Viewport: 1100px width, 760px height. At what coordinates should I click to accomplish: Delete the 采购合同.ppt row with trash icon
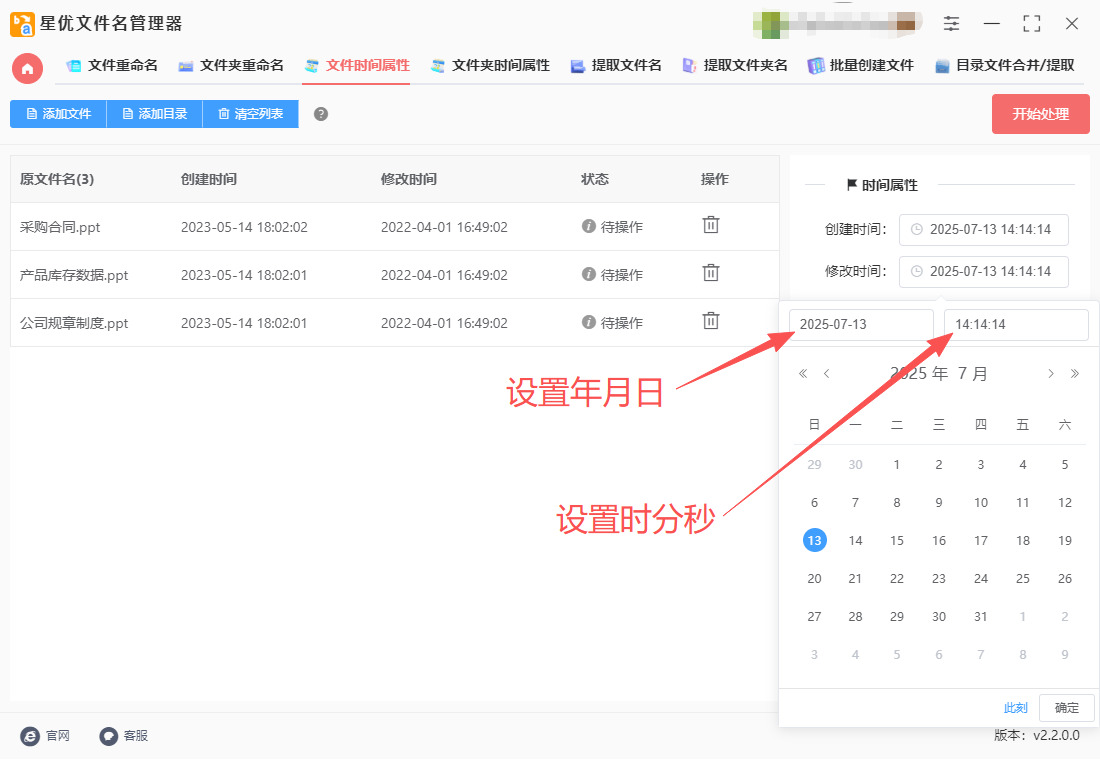(710, 226)
